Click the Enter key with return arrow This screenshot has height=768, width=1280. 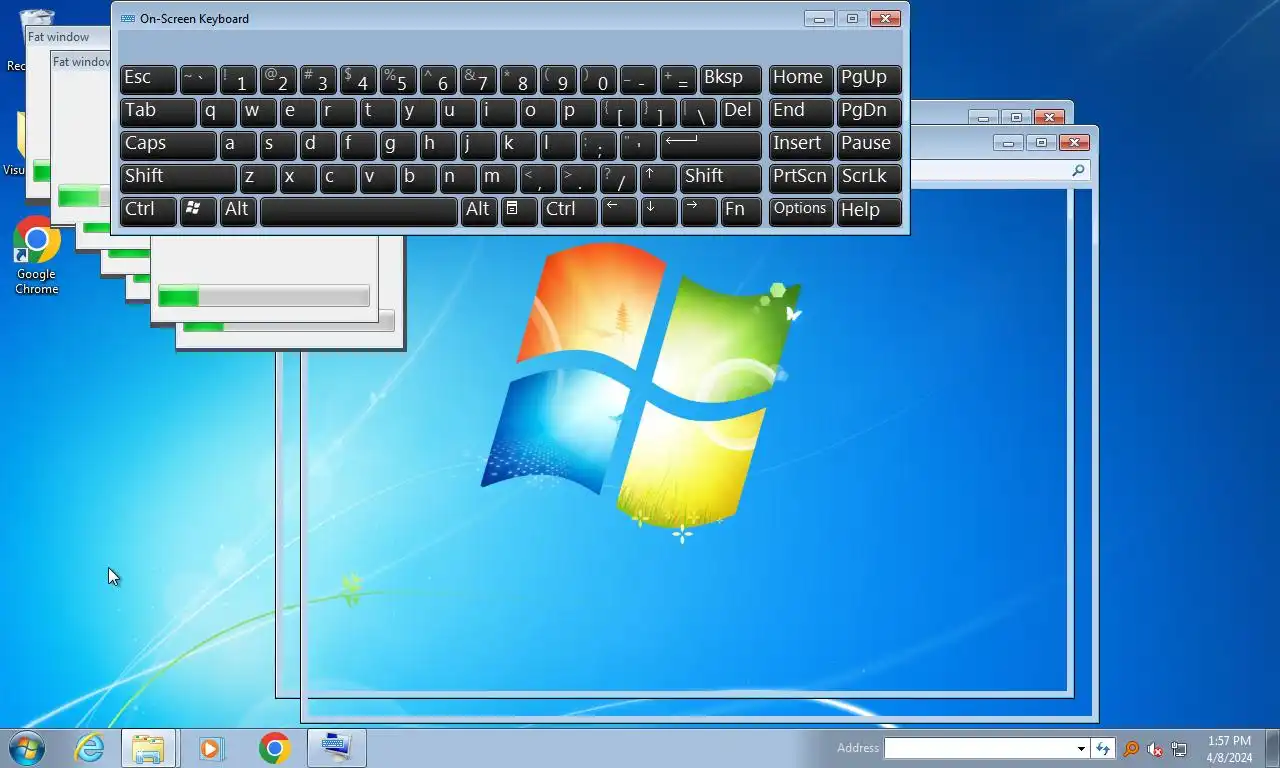click(711, 144)
